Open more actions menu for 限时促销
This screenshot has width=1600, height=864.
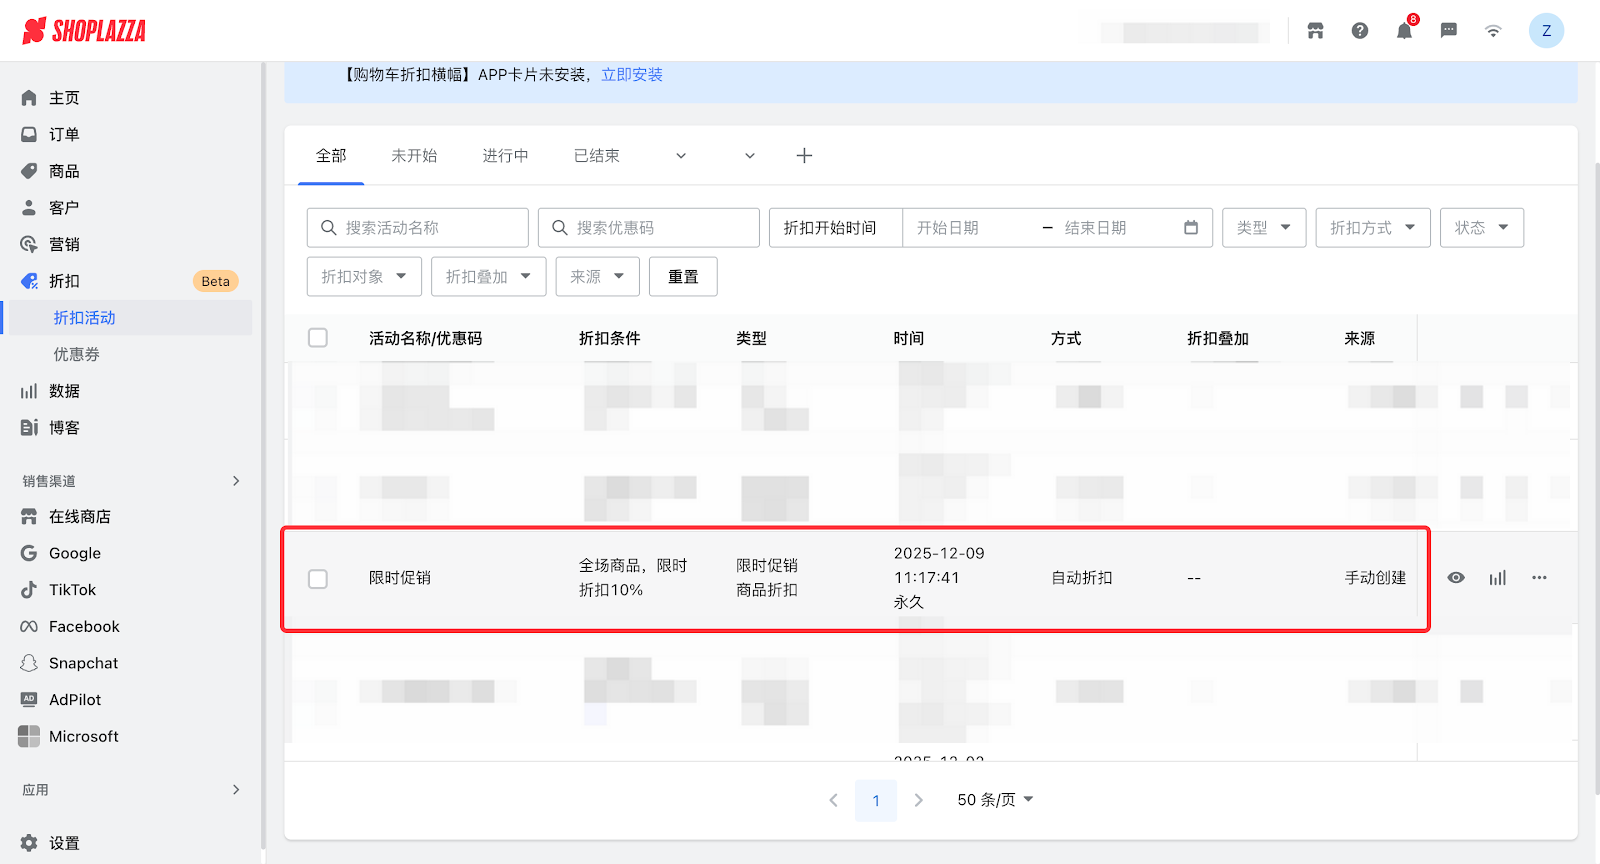(x=1539, y=578)
